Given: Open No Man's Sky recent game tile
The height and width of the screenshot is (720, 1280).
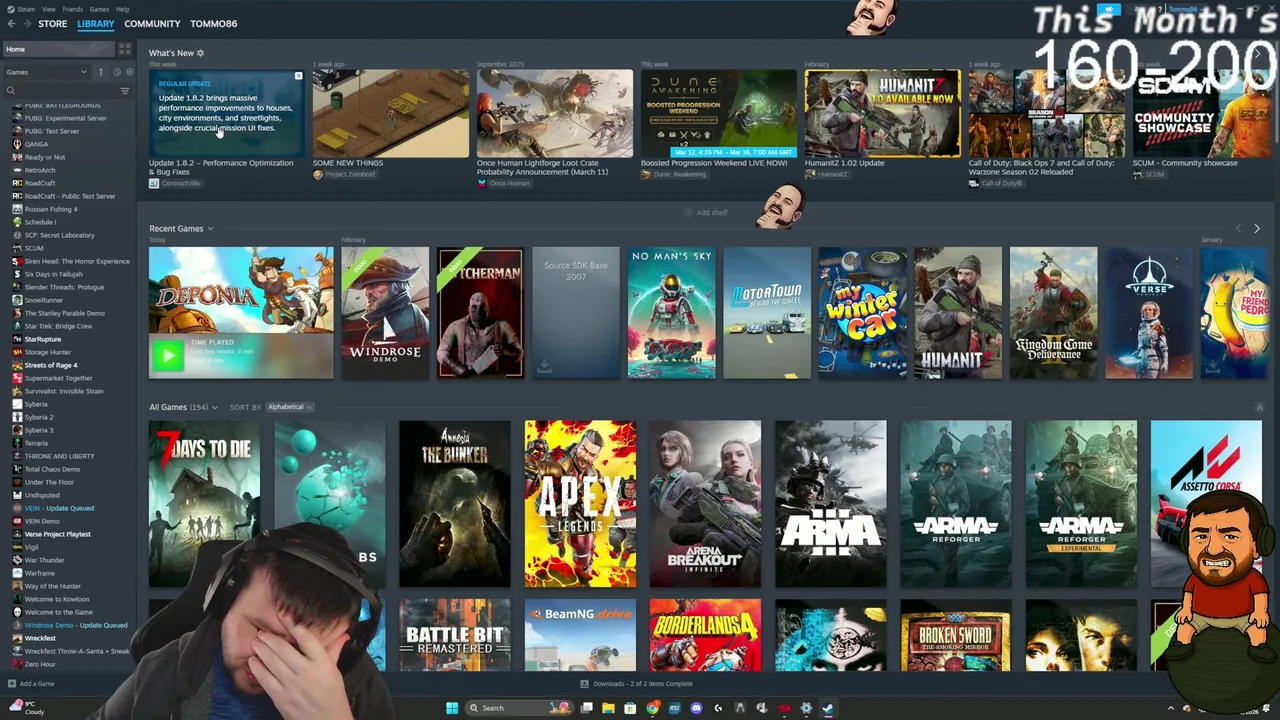Looking at the screenshot, I should [672, 313].
